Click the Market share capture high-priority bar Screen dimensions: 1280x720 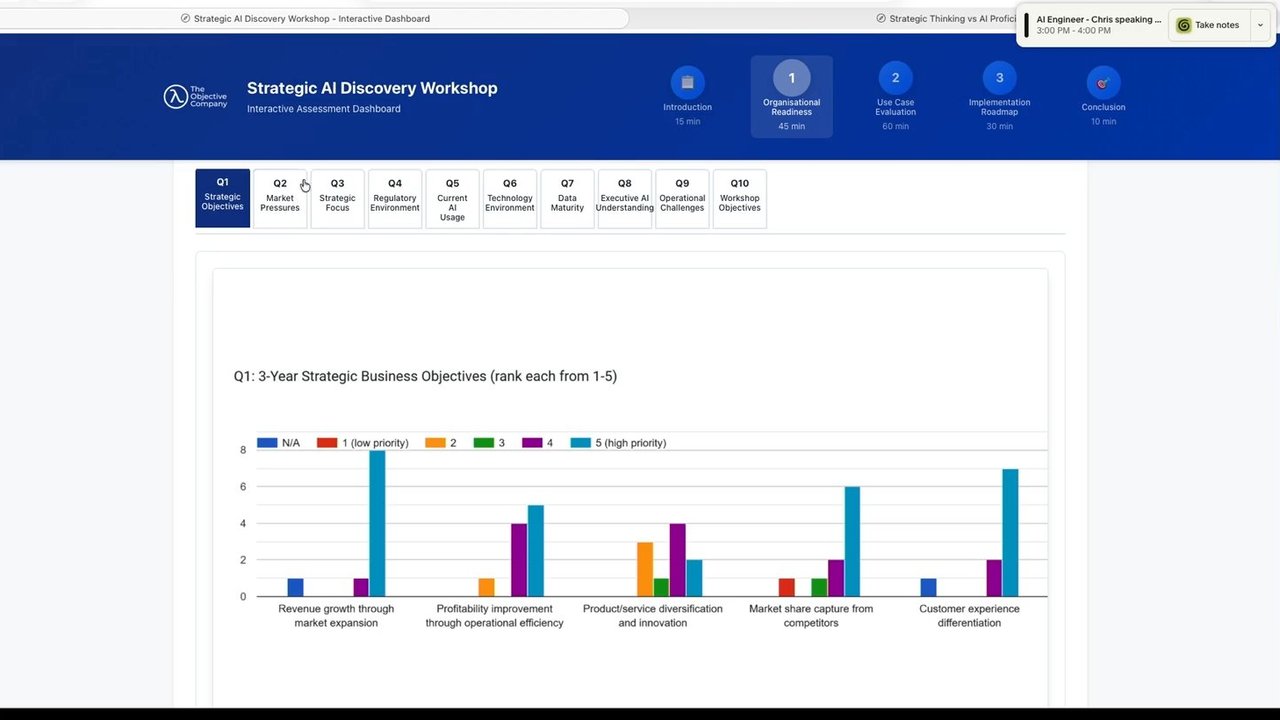pos(852,541)
